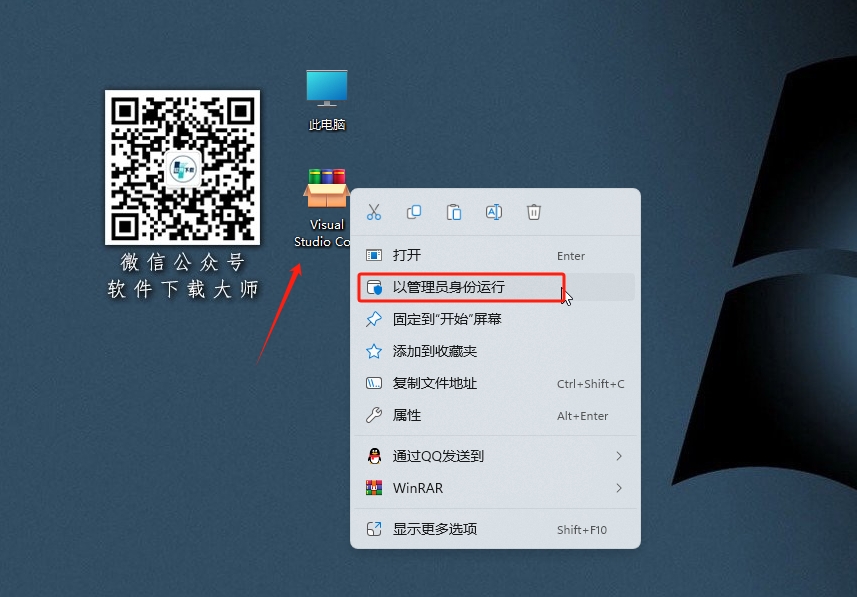Click the Delete trash can icon
This screenshot has width=857, height=597.
point(534,212)
